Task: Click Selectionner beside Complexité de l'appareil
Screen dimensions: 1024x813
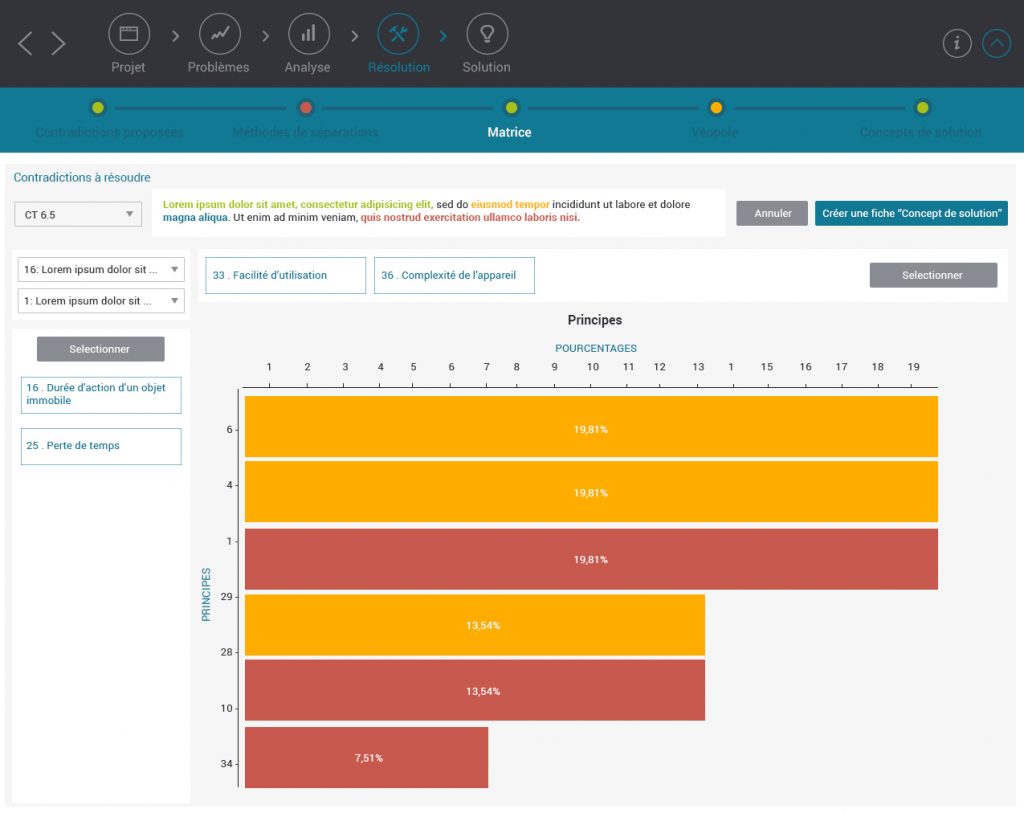Action: click(933, 275)
